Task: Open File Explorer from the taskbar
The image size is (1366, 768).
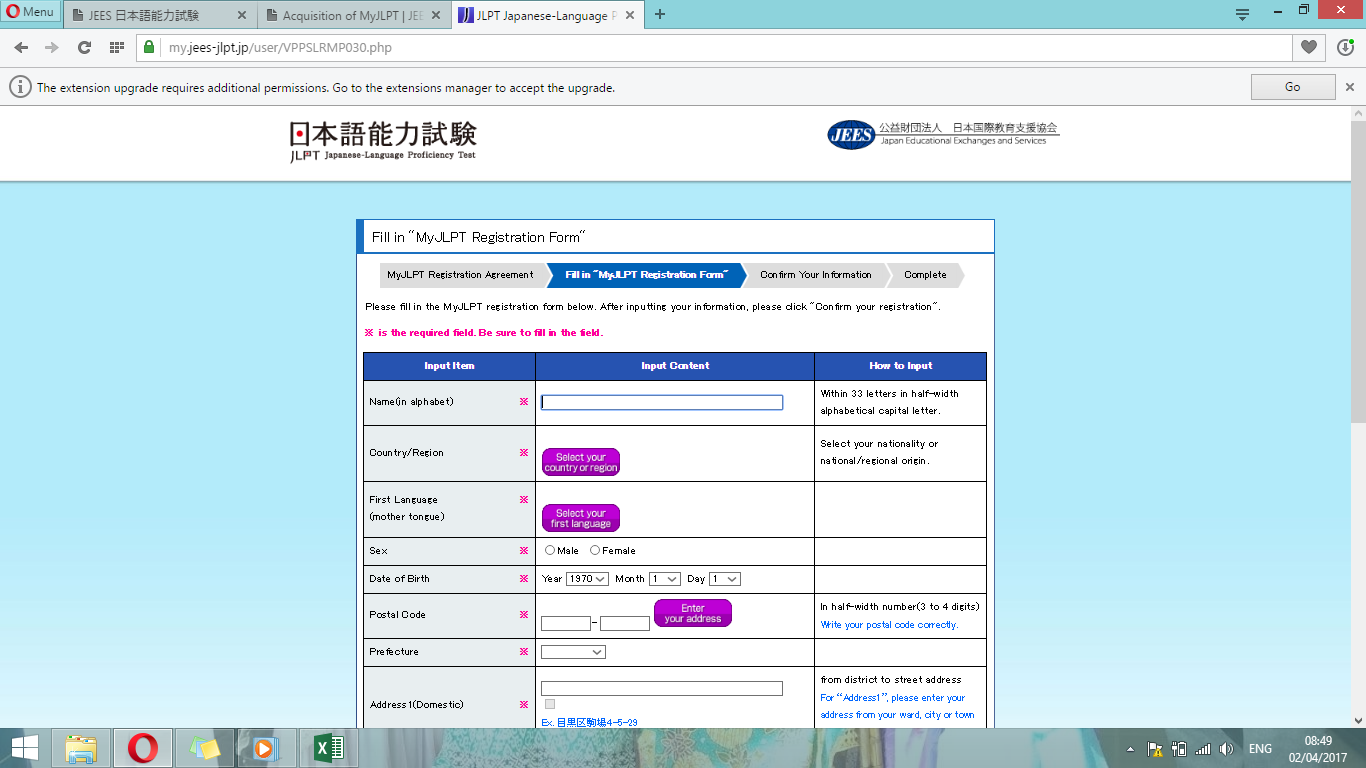Action: tap(82, 748)
